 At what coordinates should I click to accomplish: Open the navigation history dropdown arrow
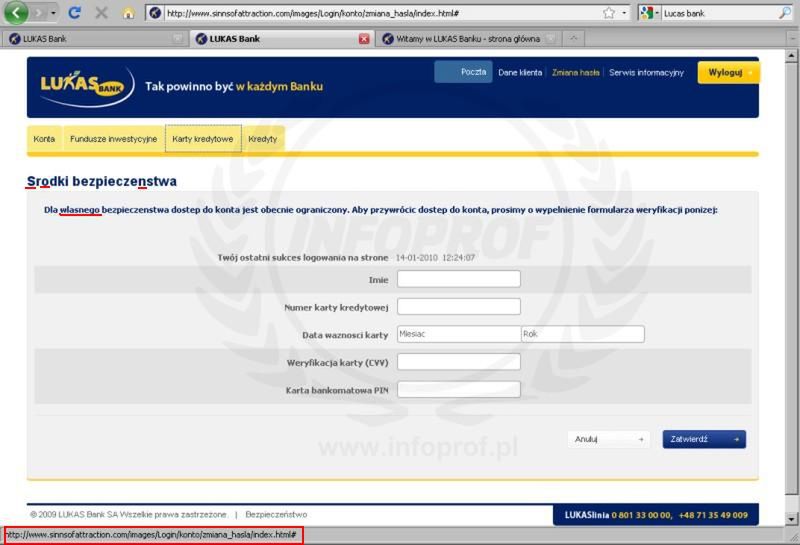point(53,13)
